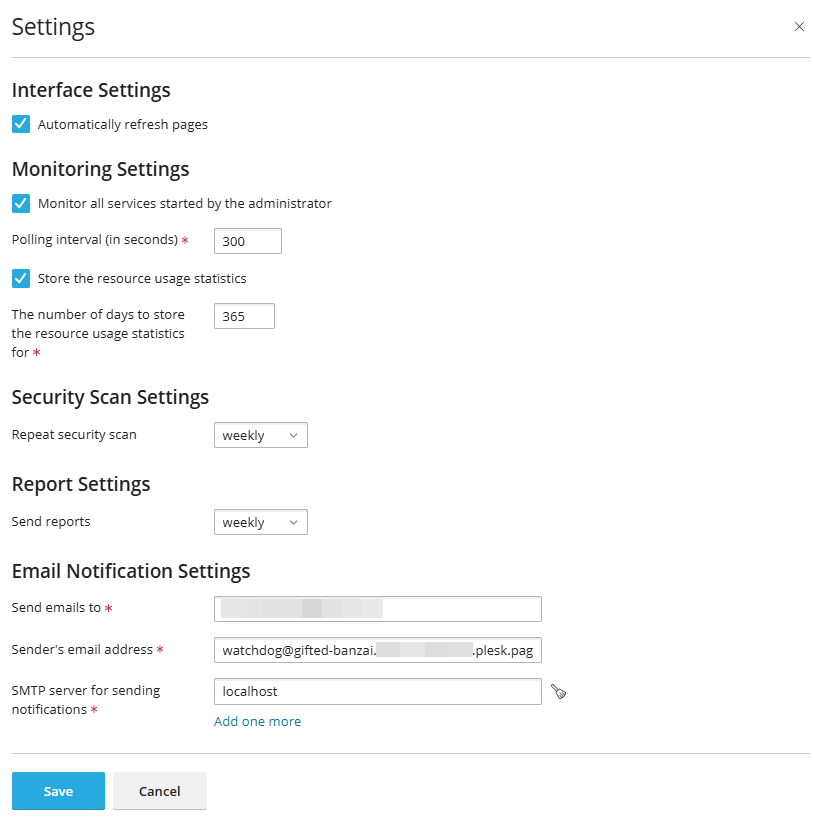This screenshot has width=814, height=822.
Task: Click the Email Notification Settings heading
Action: 131,571
